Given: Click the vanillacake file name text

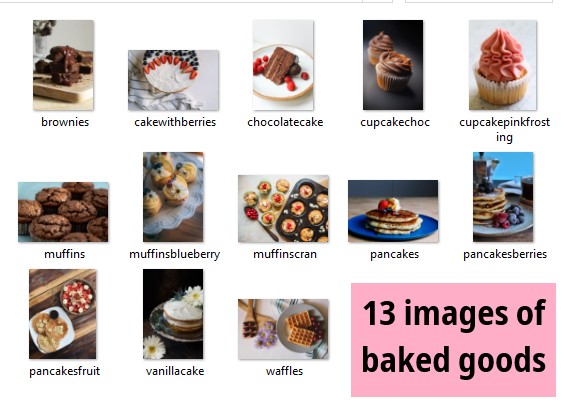Looking at the screenshot, I should [x=175, y=371].
